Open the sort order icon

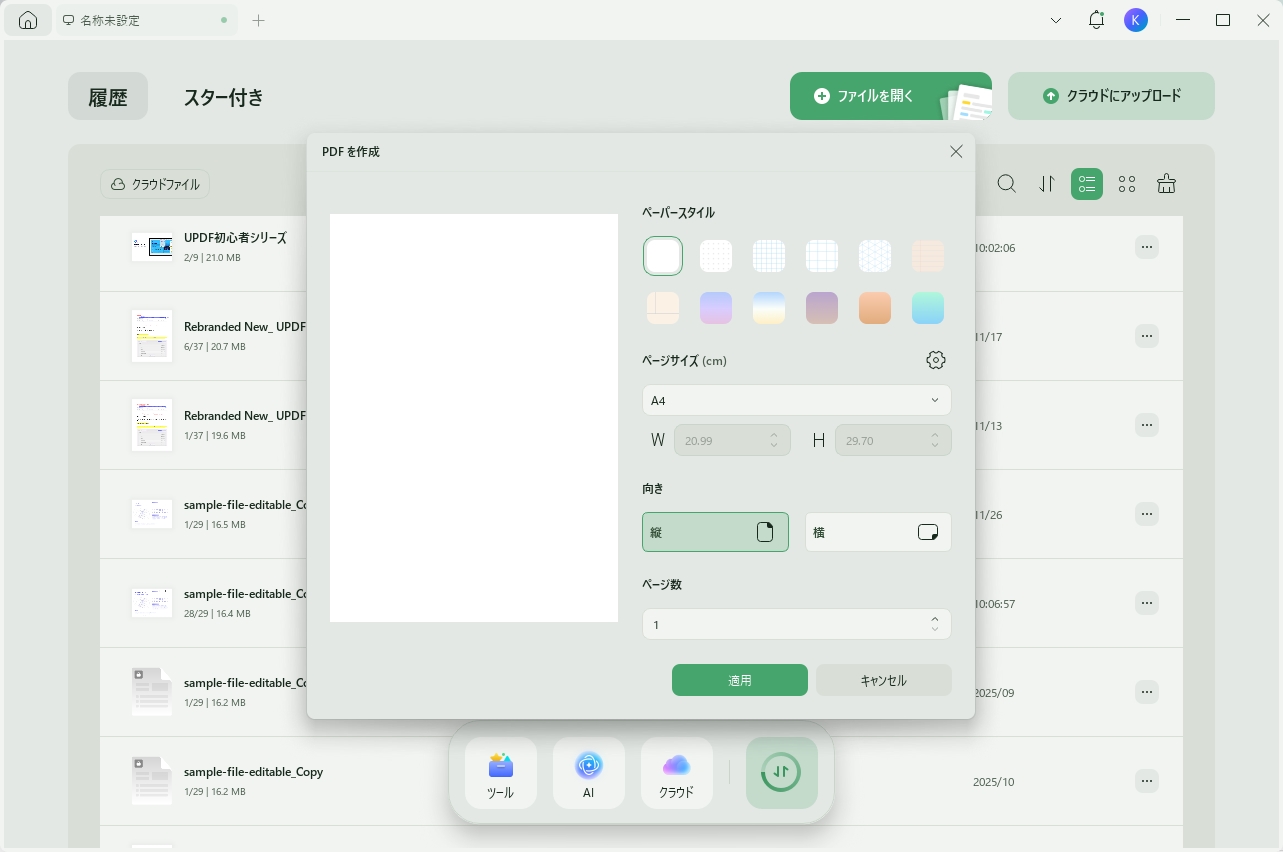(1047, 184)
